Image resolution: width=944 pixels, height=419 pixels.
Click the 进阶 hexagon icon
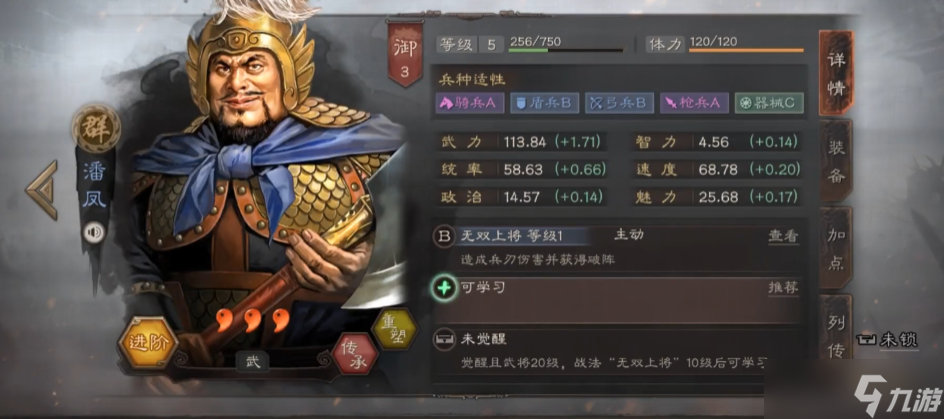[x=148, y=344]
